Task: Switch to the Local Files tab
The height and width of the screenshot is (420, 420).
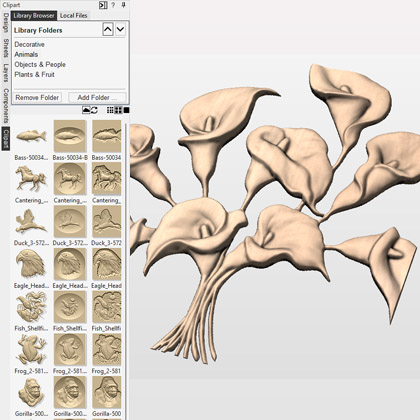Action: 74,15
